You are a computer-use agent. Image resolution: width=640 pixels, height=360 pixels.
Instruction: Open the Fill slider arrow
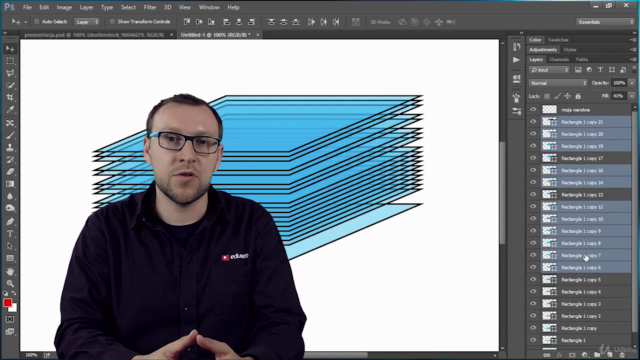click(632, 96)
